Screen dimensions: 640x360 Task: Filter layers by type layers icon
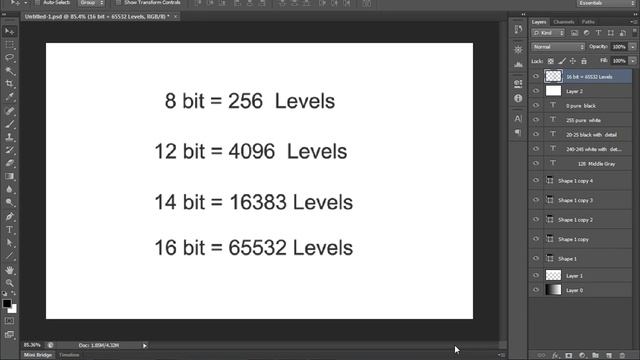click(x=598, y=33)
